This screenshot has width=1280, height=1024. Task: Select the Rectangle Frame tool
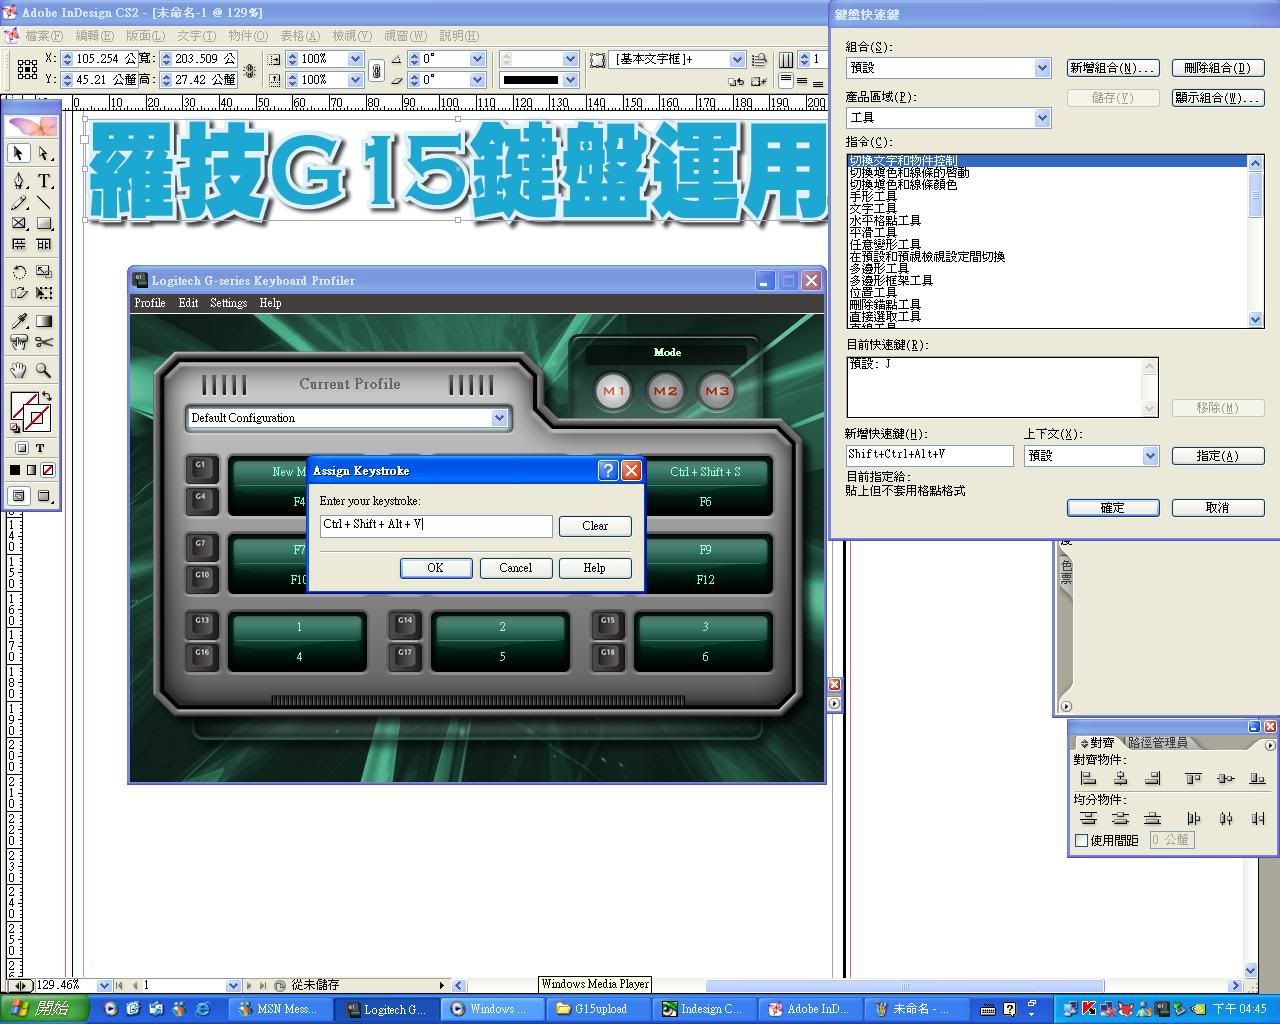(18, 224)
